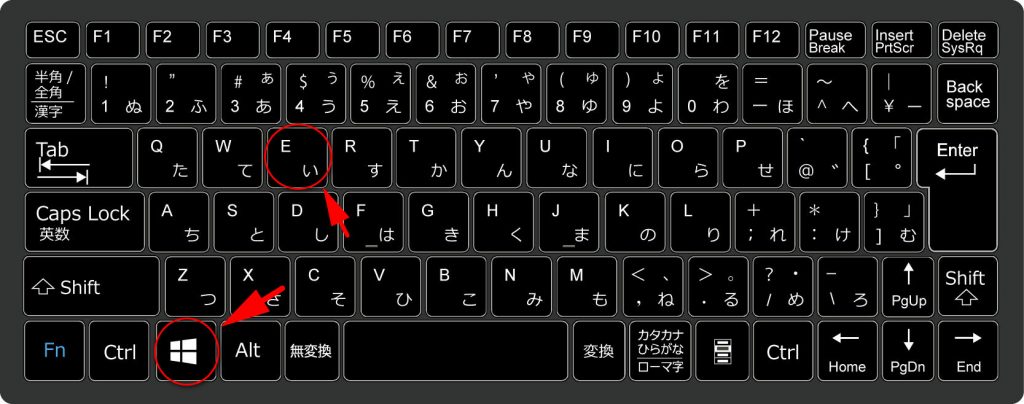Toggle the 半角/全角 漢字 key
Screen dimensions: 1024x404
[55, 93]
